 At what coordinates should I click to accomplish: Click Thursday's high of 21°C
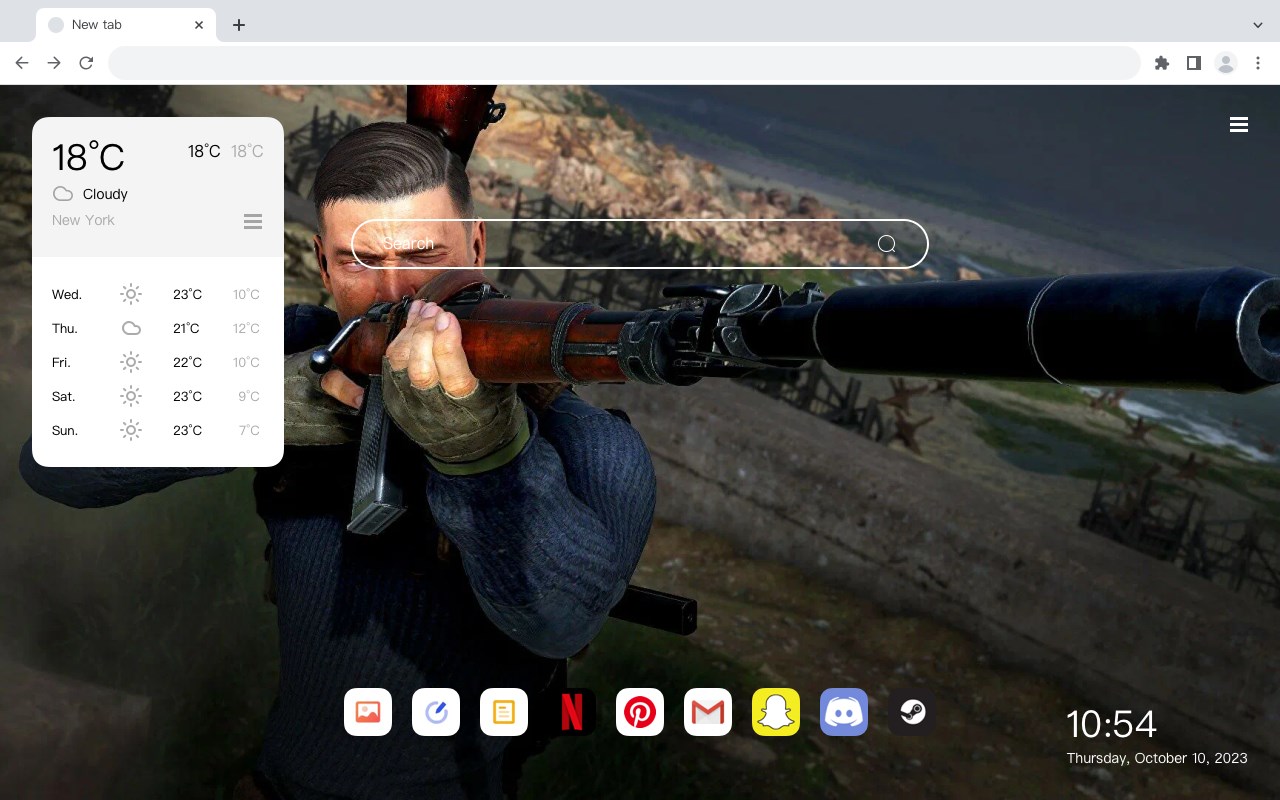tap(186, 328)
